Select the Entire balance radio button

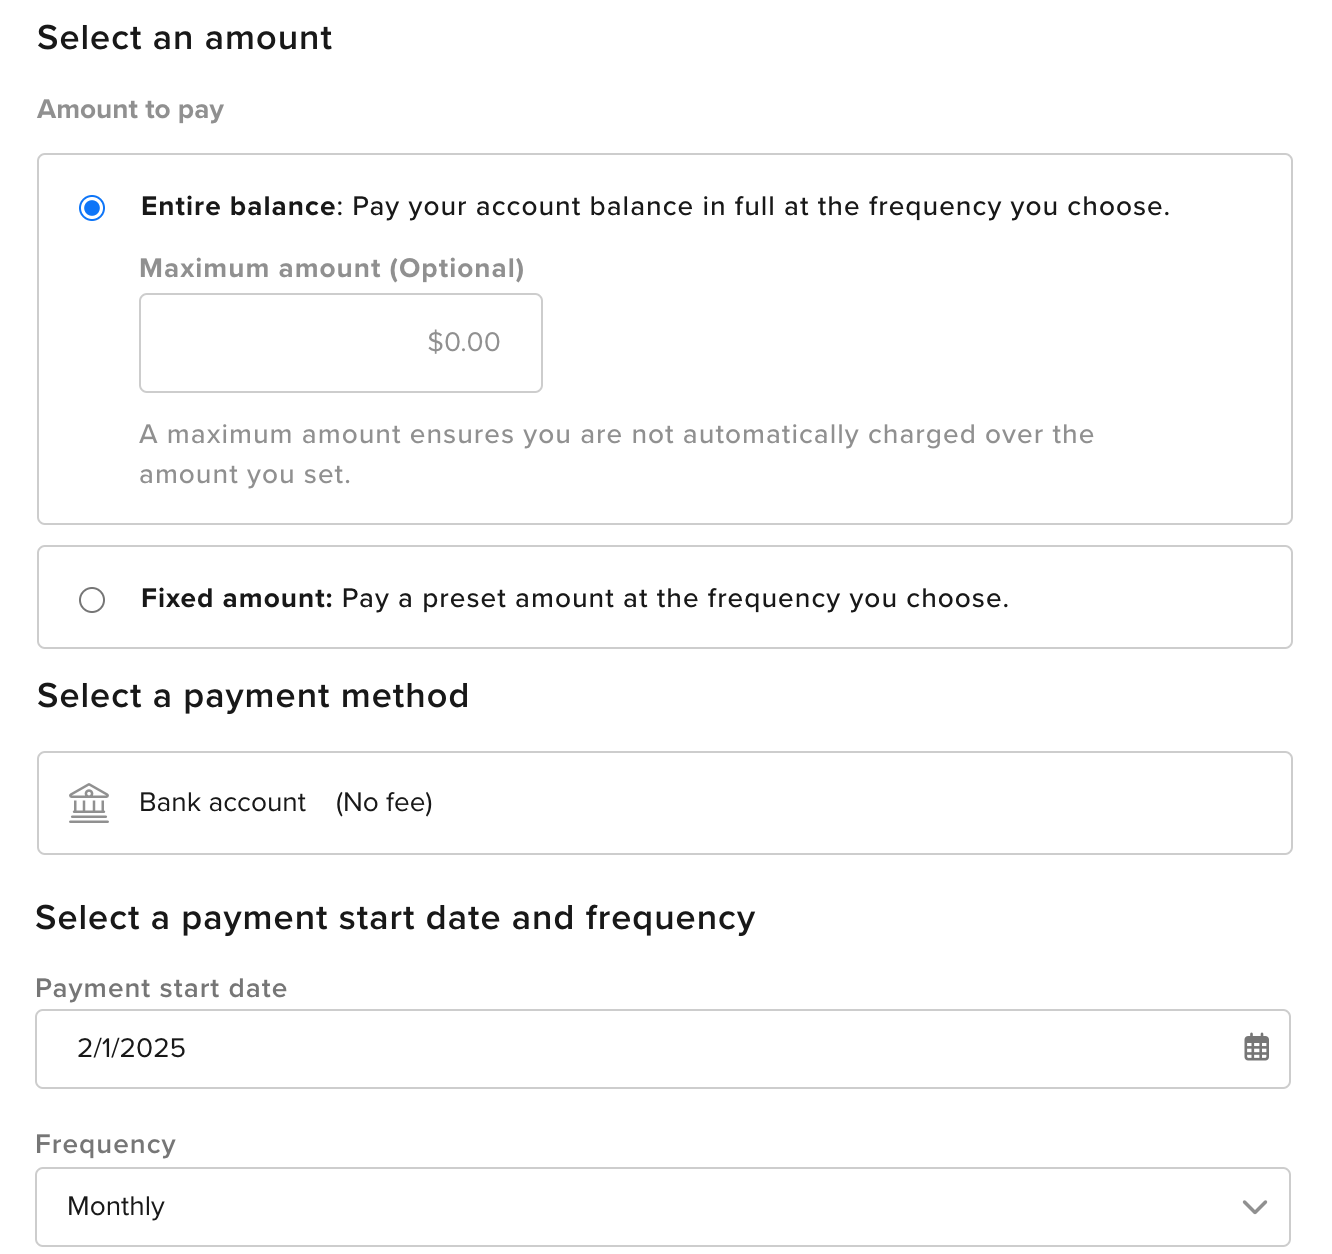click(x=92, y=208)
